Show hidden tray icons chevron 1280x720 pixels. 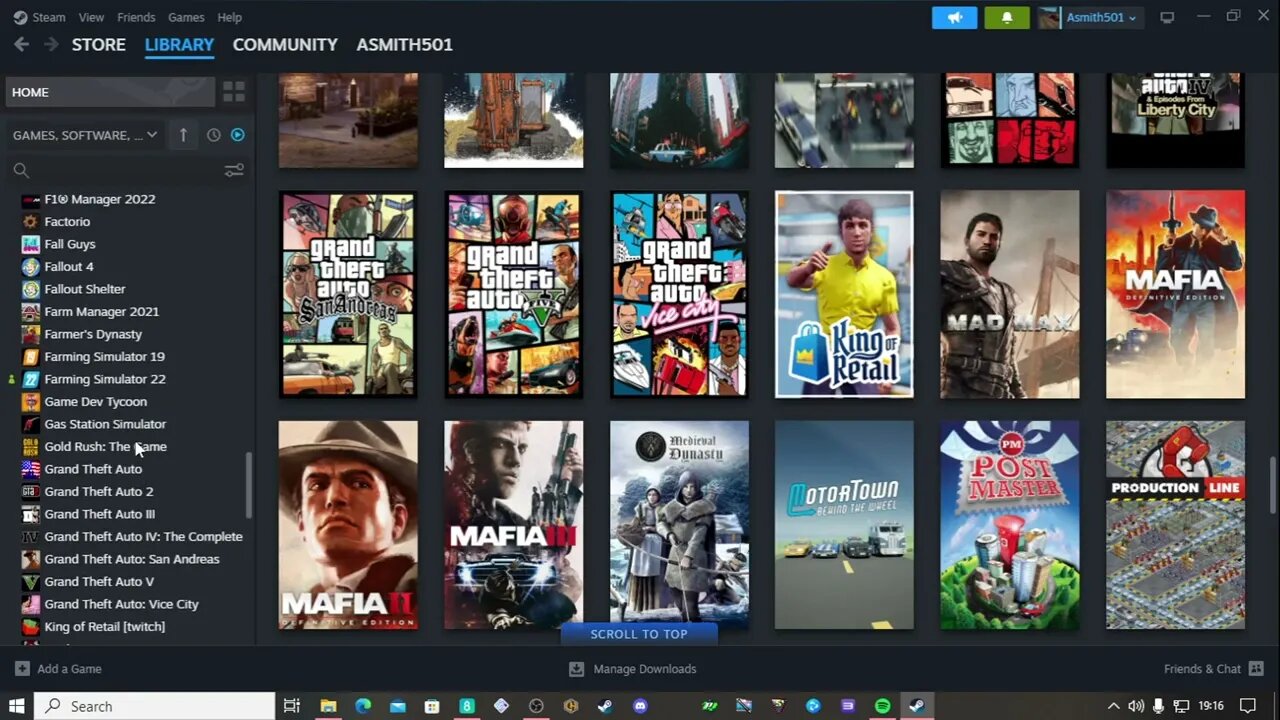(x=1113, y=706)
